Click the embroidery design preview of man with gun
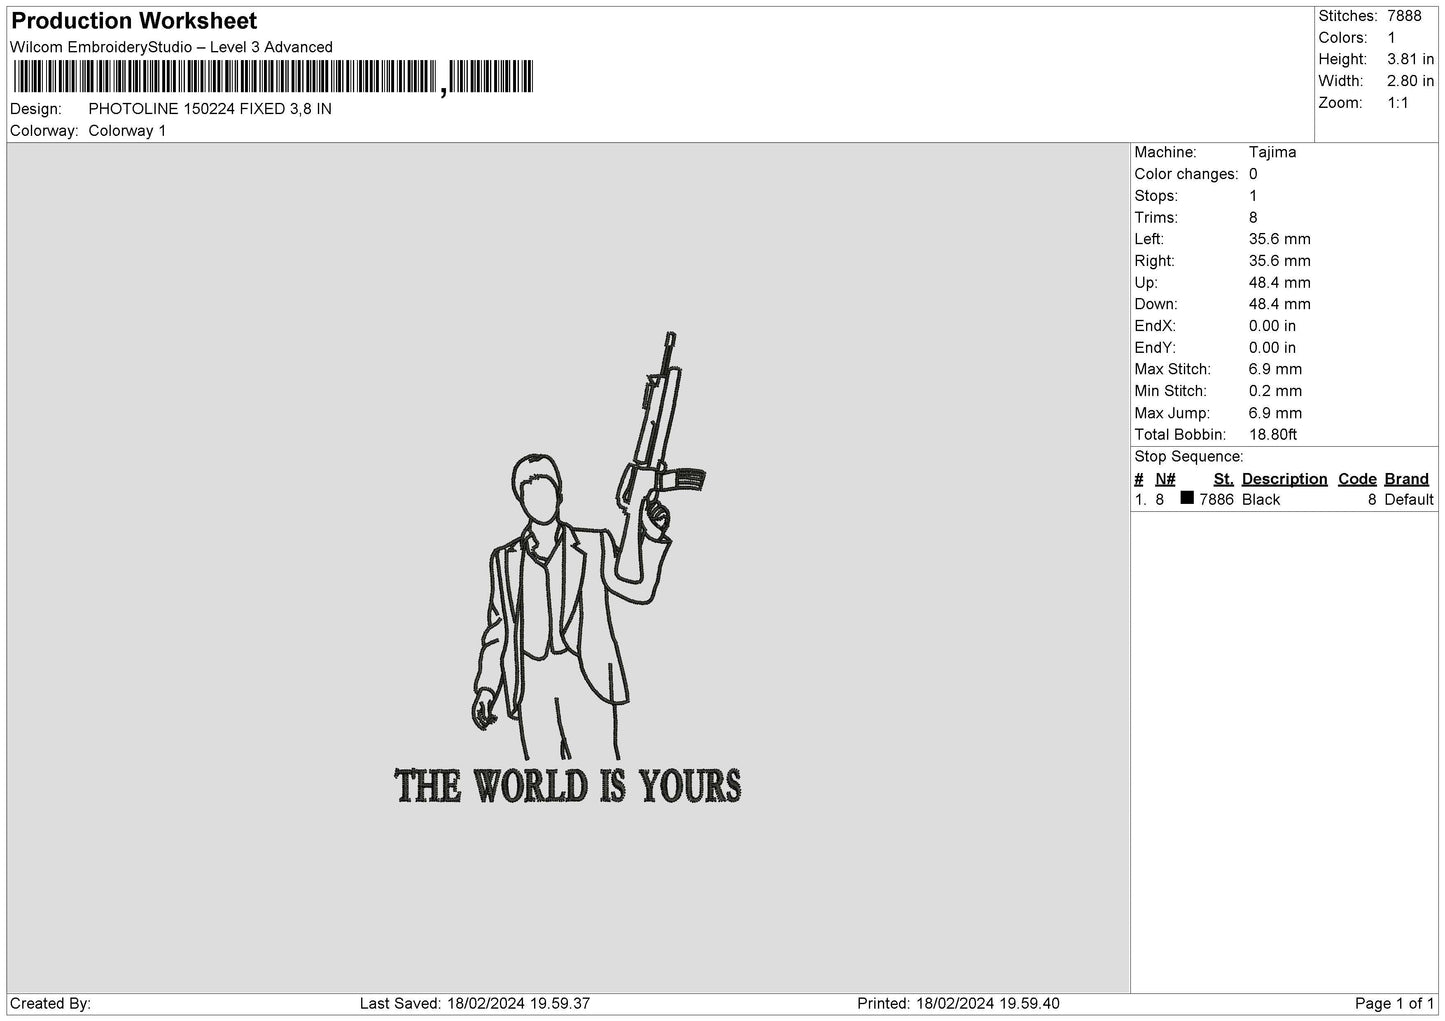Image resolution: width=1445 pixels, height=1021 pixels. [588, 546]
